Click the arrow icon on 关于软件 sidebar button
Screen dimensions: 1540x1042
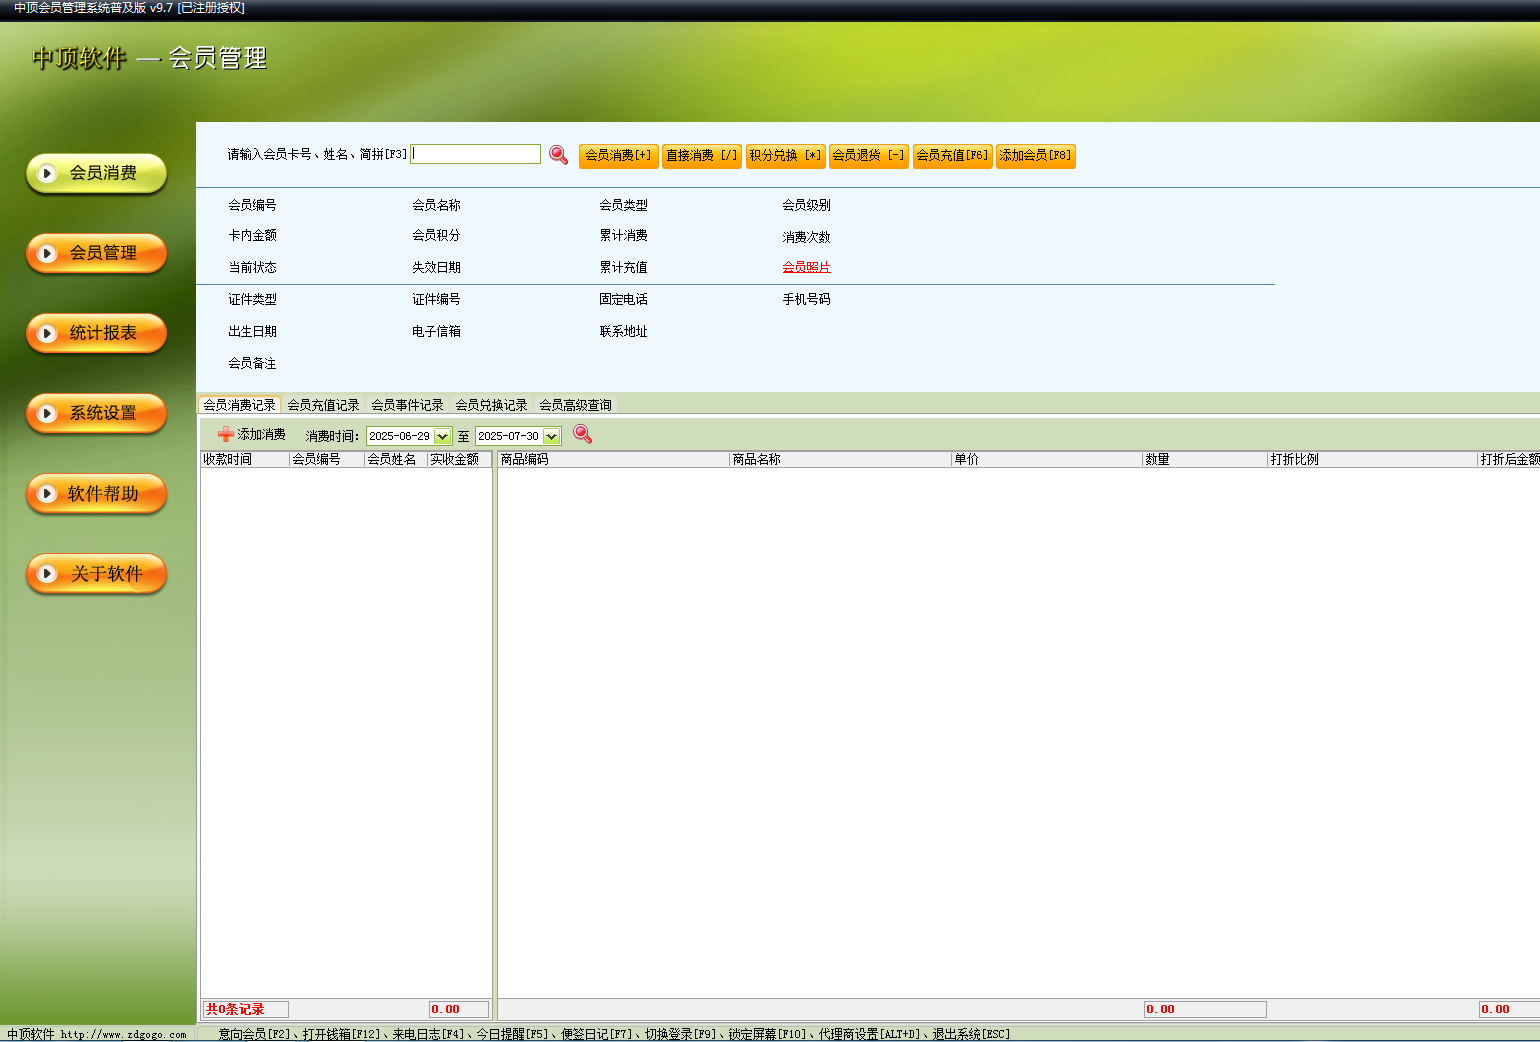coord(46,574)
